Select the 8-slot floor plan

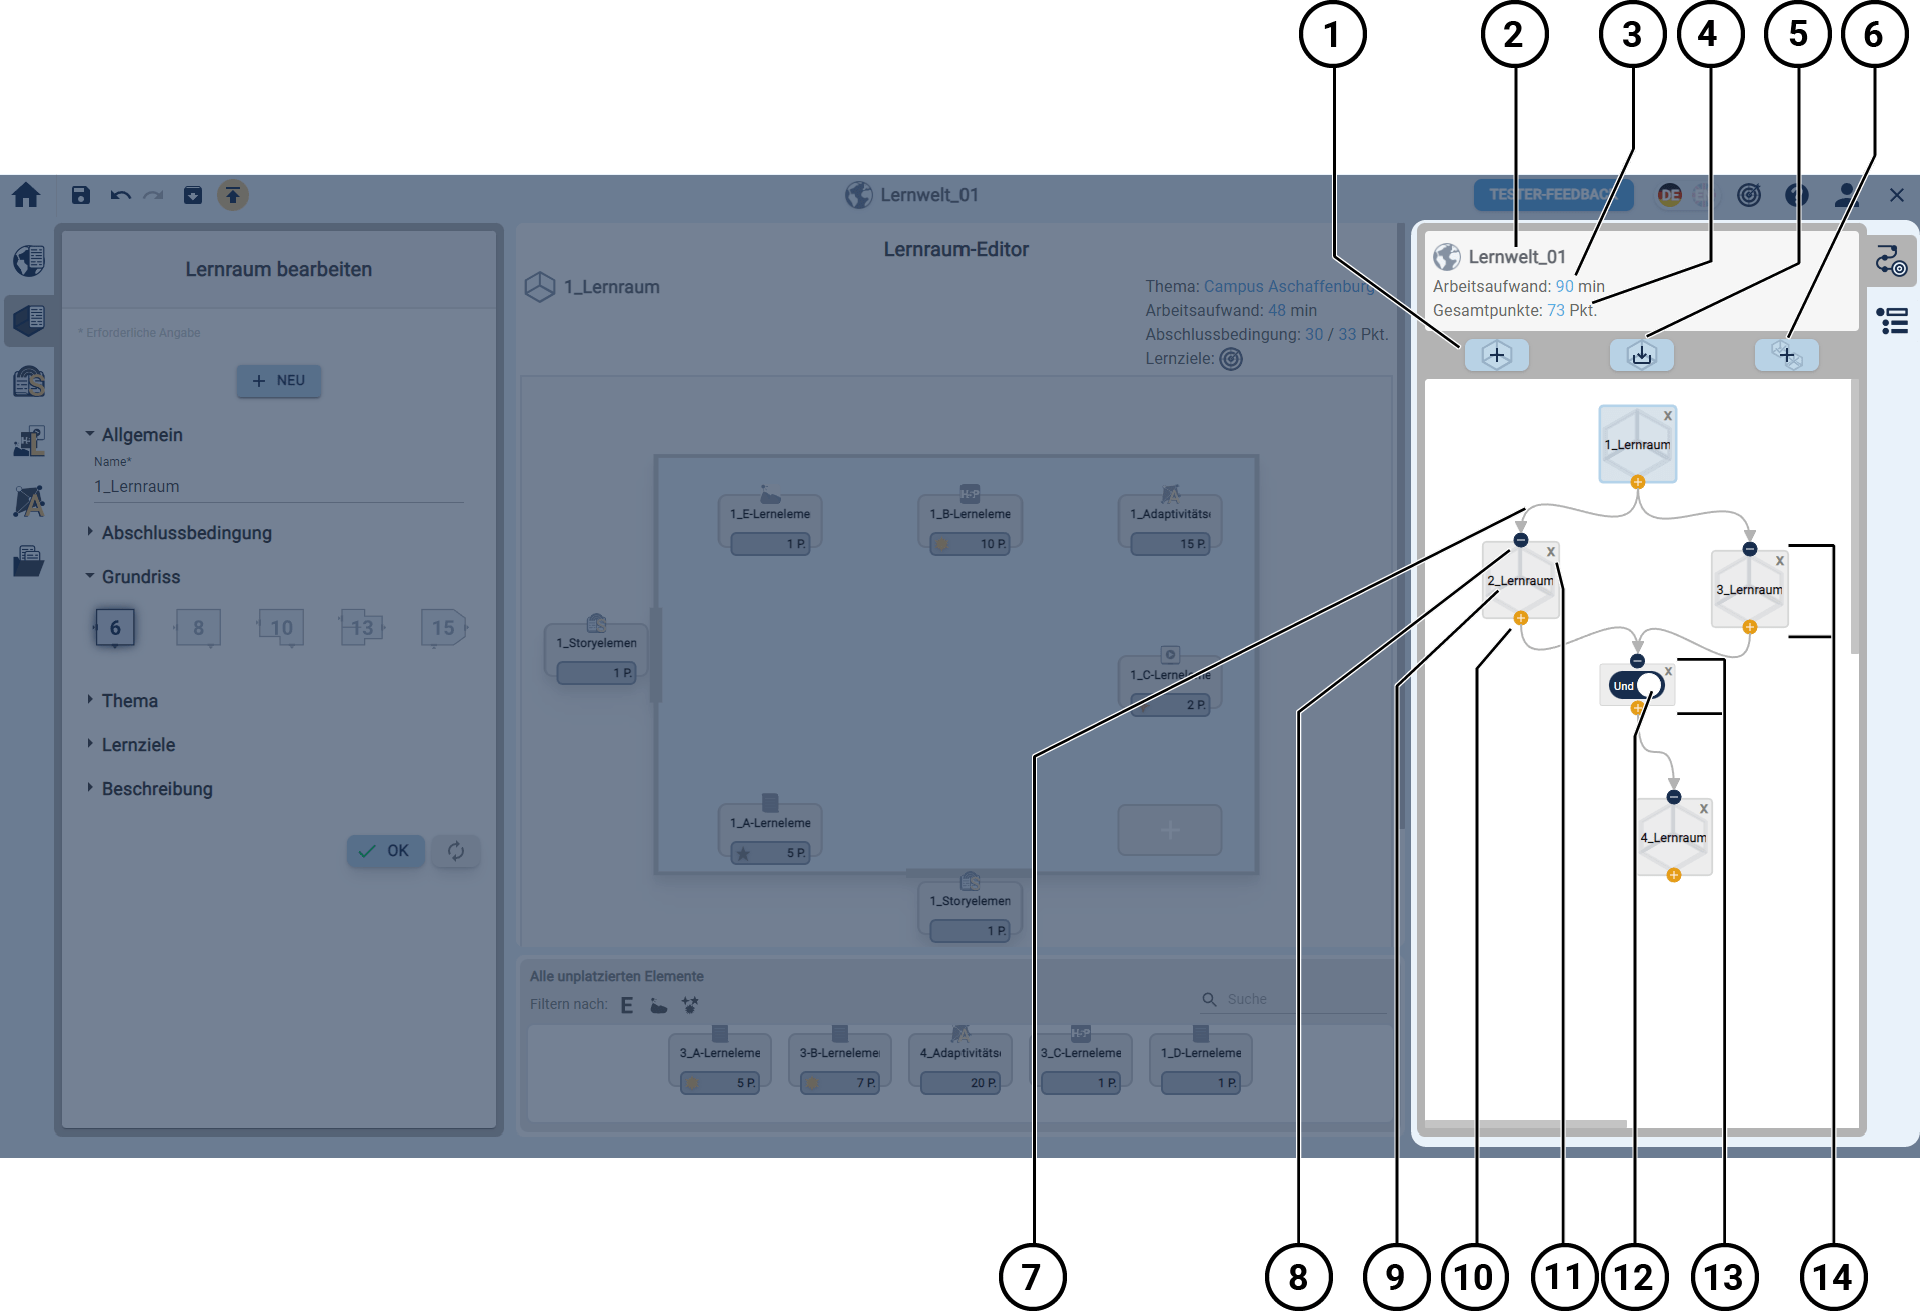198,628
